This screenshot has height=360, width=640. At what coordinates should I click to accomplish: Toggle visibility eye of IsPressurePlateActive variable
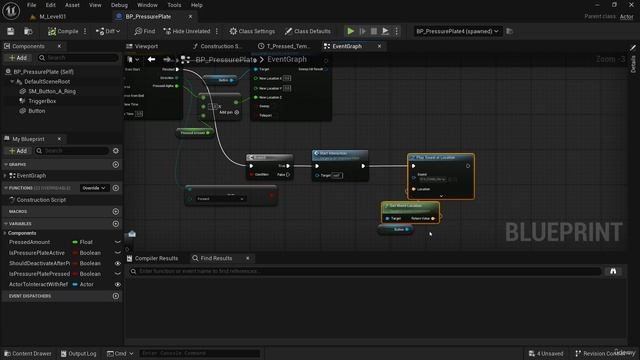118,253
